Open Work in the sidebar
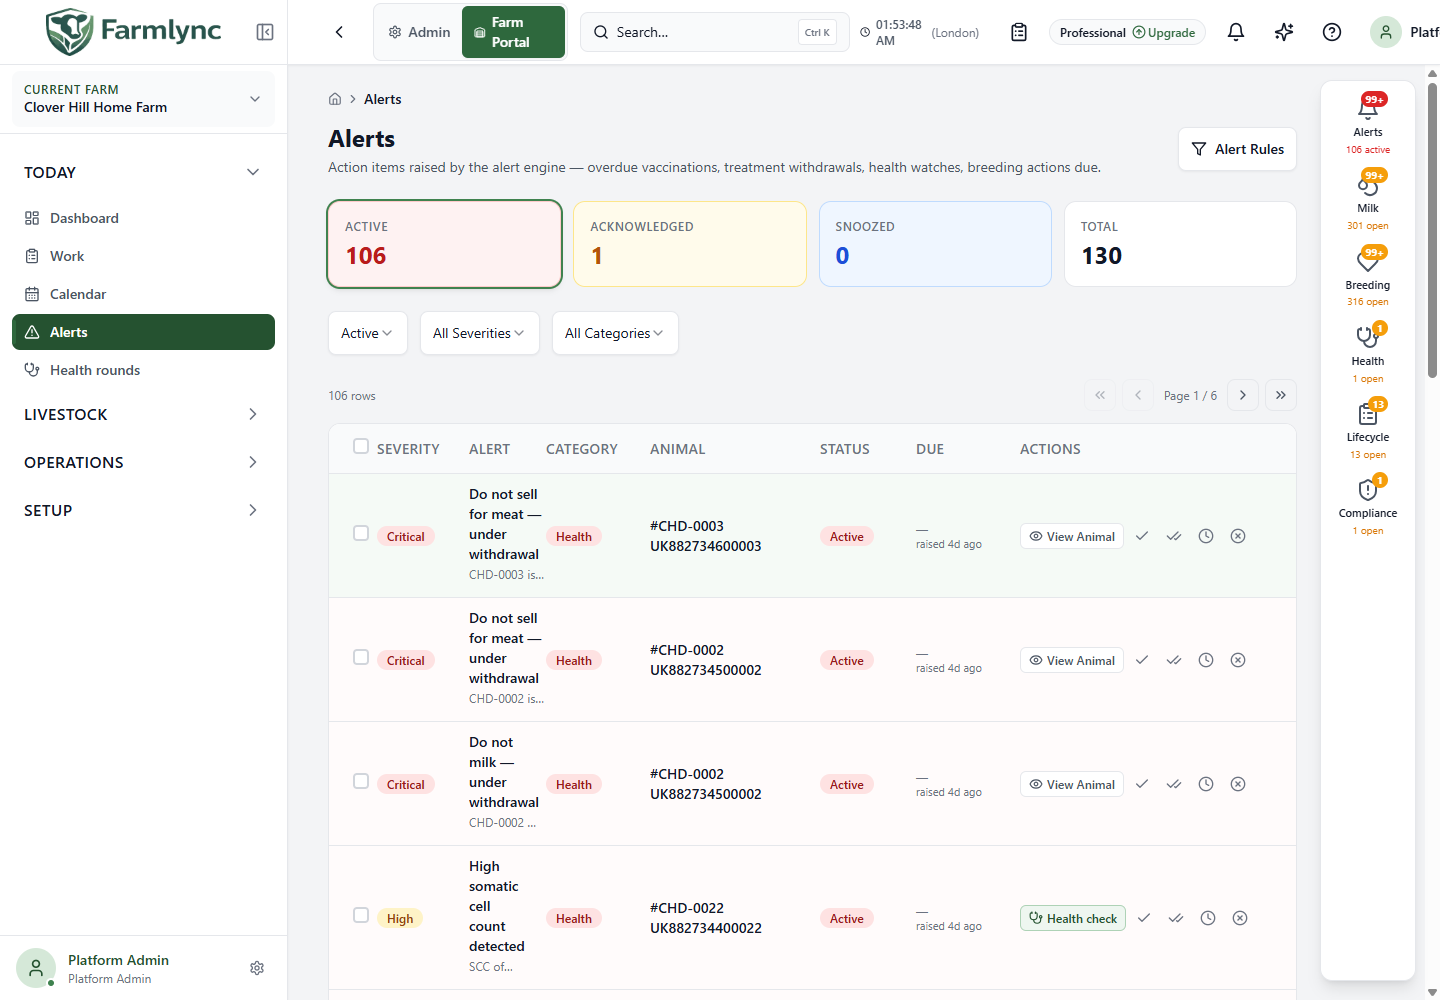The height and width of the screenshot is (1000, 1440). coord(143,256)
